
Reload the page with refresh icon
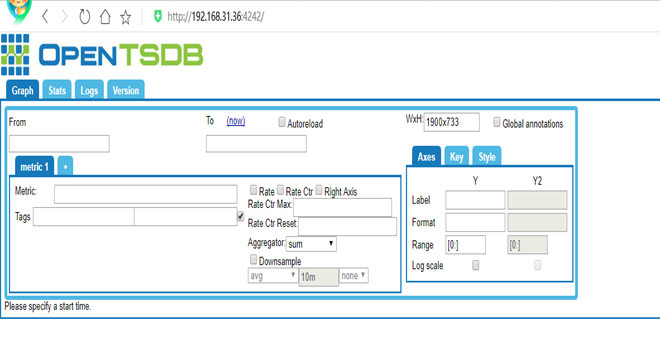coord(85,17)
